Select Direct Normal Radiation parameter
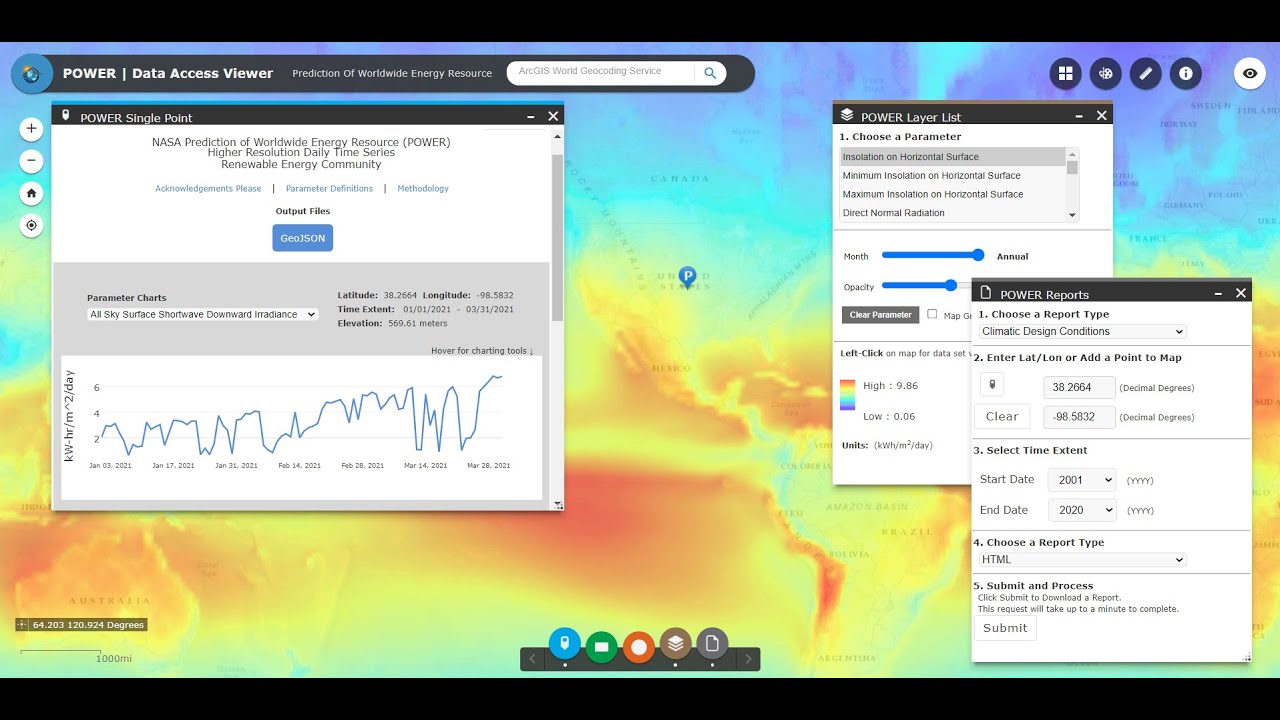 [x=953, y=213]
